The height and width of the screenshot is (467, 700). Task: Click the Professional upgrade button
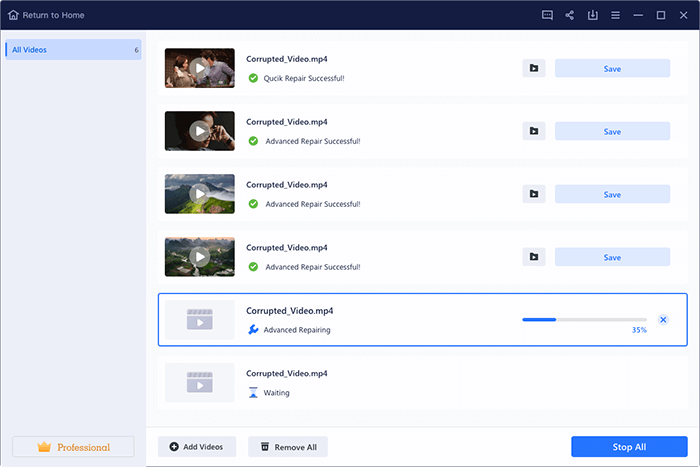(x=73, y=447)
